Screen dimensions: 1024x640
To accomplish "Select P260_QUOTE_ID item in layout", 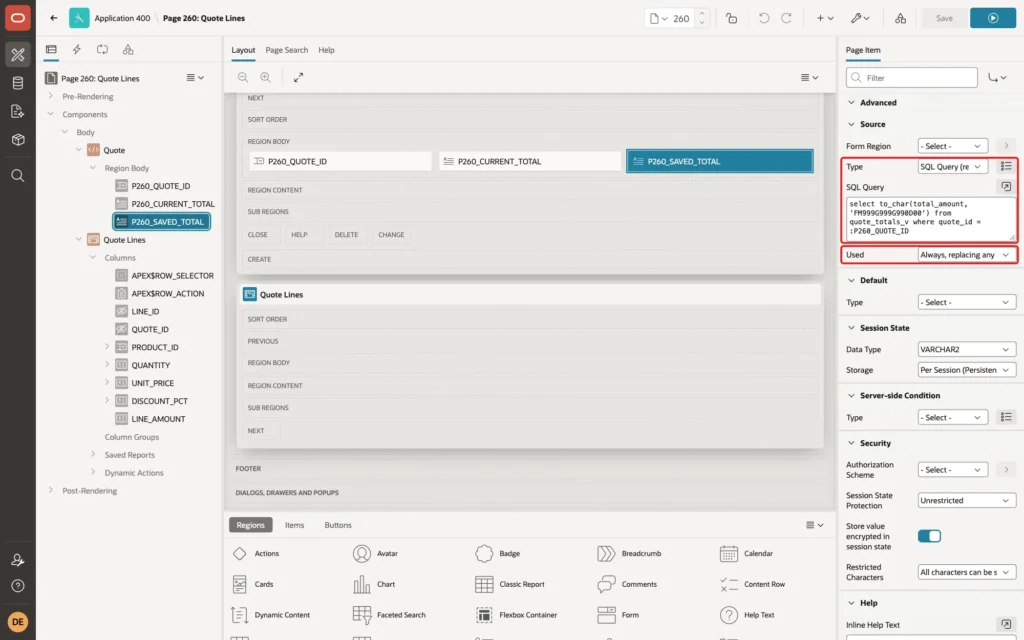I will (340, 161).
